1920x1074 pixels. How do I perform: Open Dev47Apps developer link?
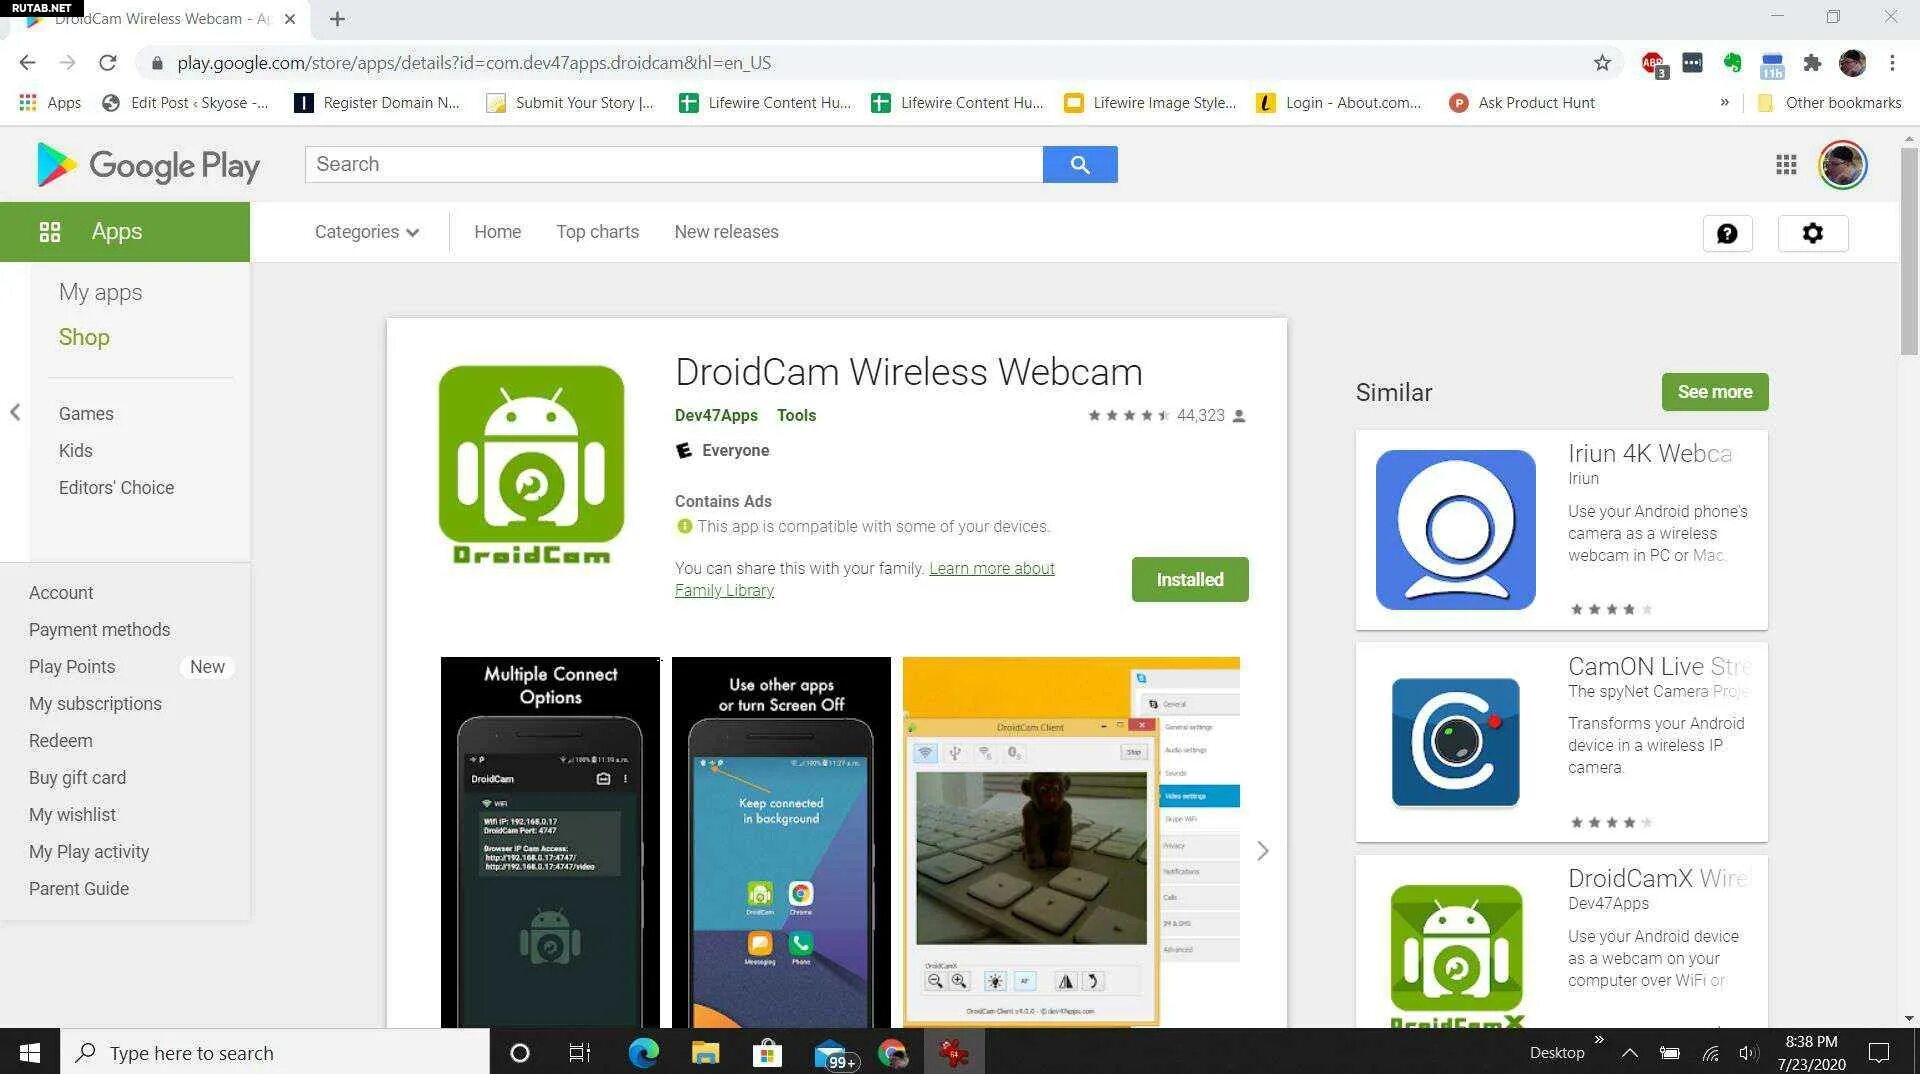pyautogui.click(x=716, y=415)
